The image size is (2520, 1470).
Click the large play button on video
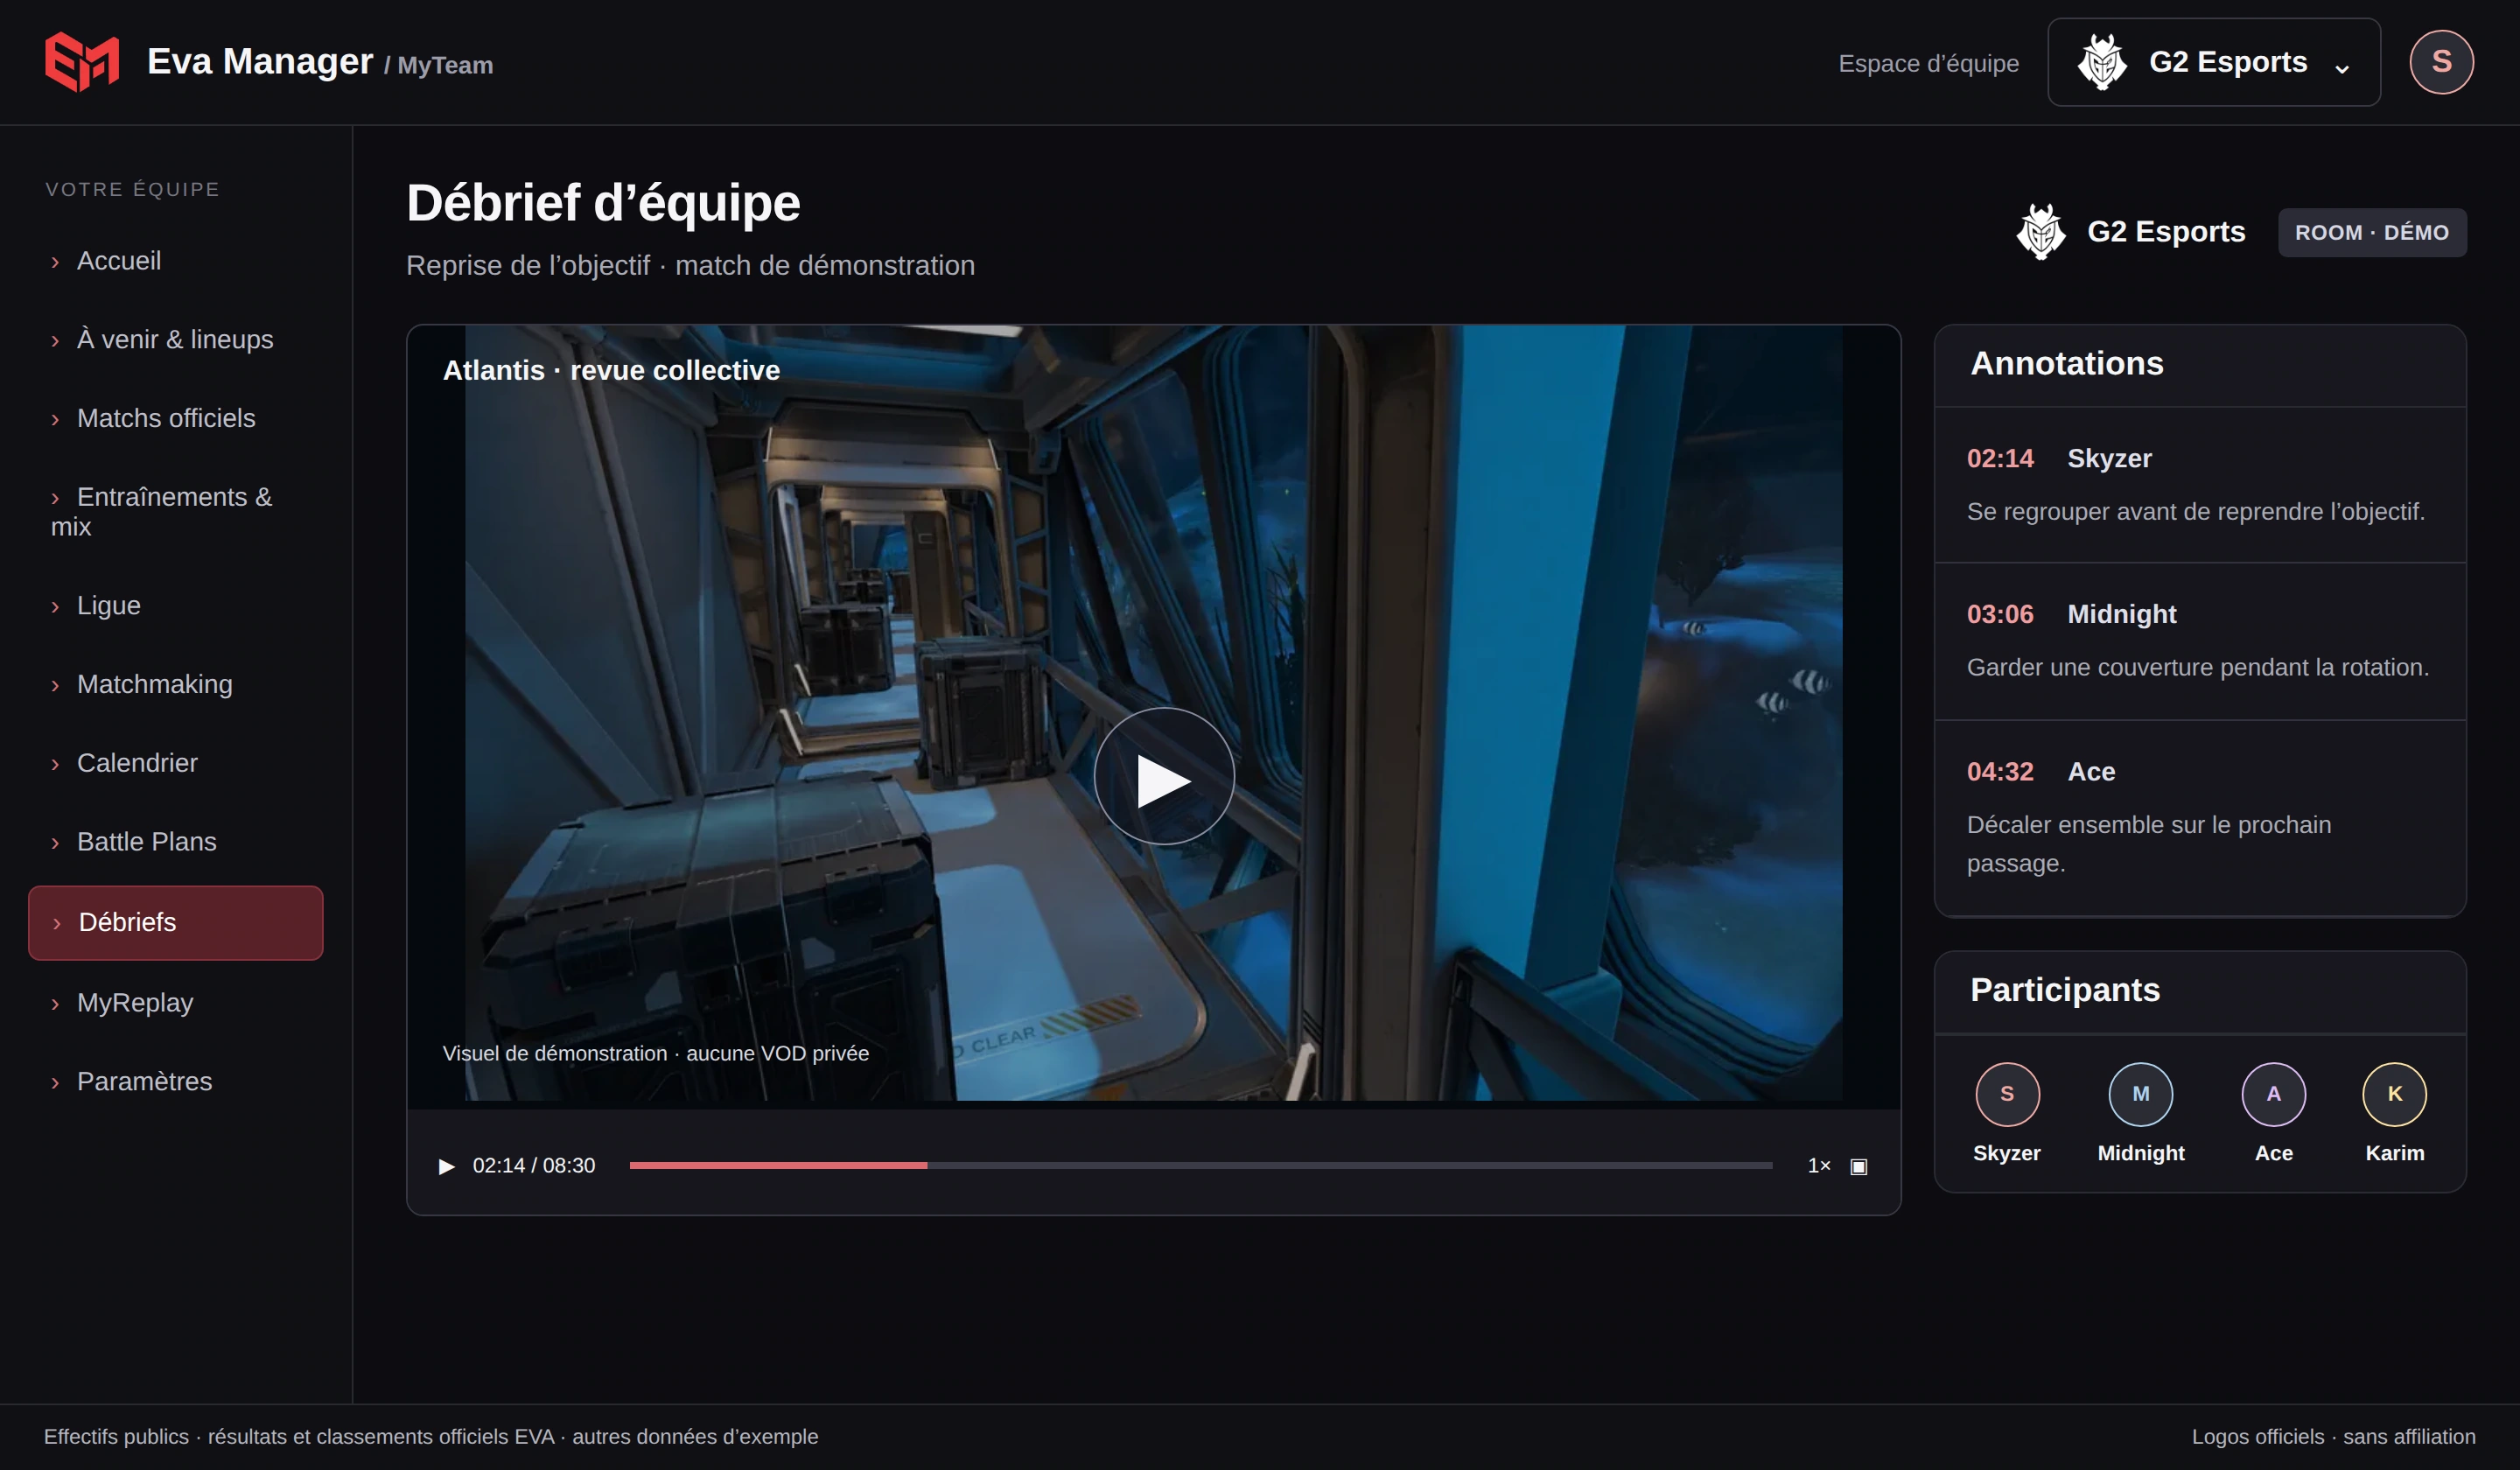click(x=1163, y=777)
